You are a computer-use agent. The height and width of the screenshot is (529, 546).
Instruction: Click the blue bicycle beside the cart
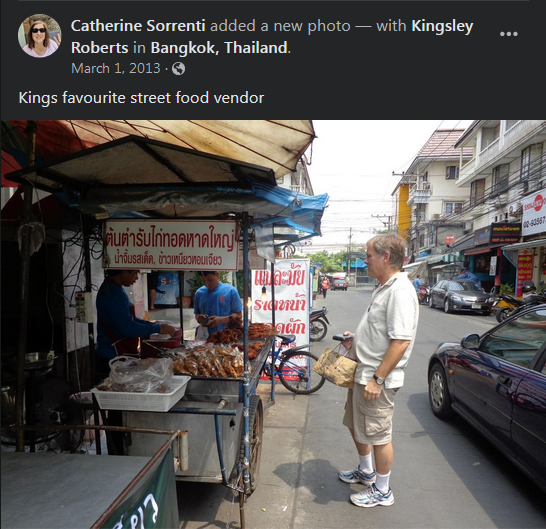(294, 365)
